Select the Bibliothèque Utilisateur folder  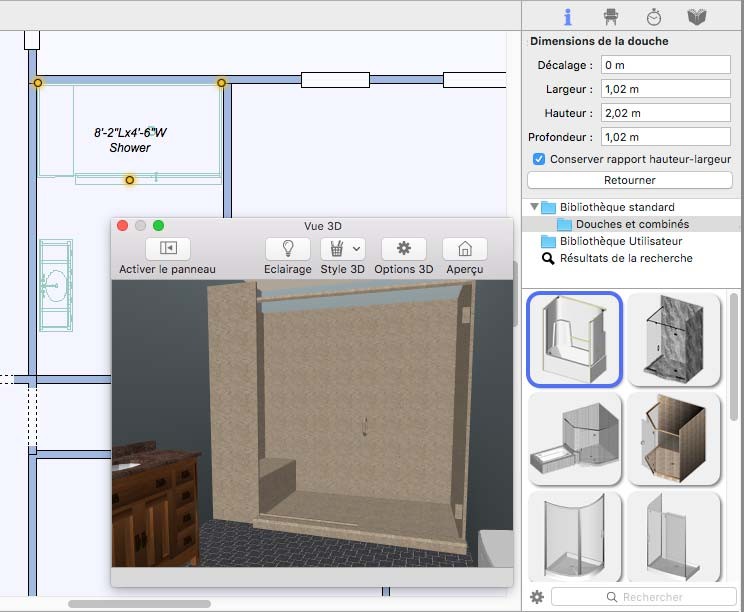pyautogui.click(x=620, y=241)
